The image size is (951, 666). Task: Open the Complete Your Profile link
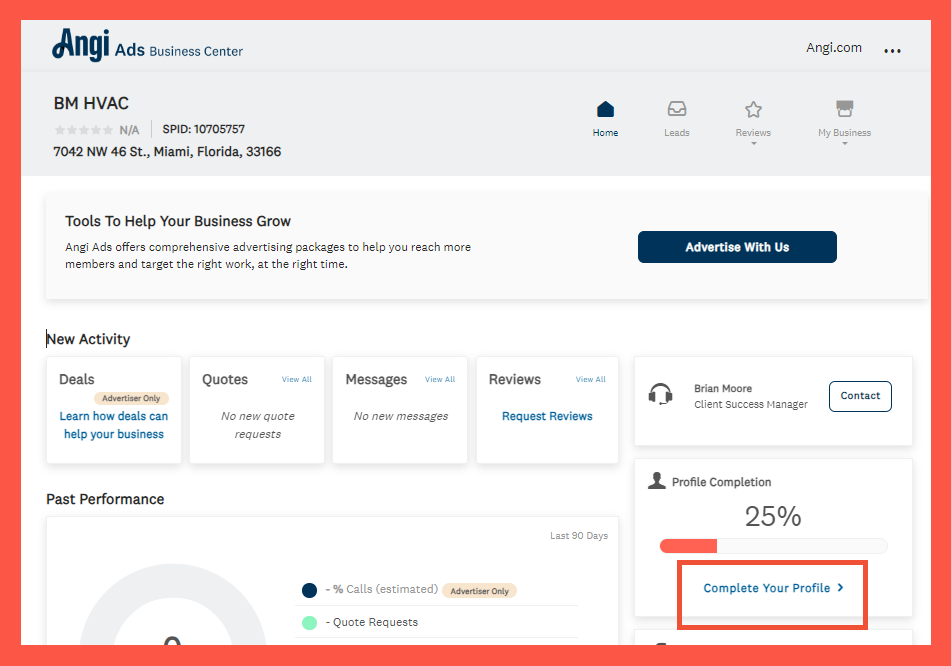[x=773, y=588]
